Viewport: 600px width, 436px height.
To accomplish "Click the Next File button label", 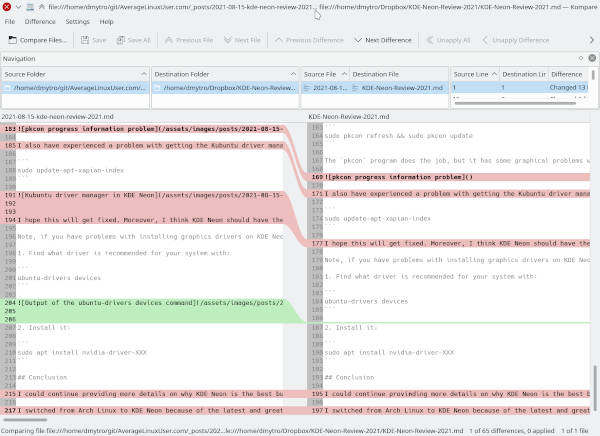I will pos(248,40).
